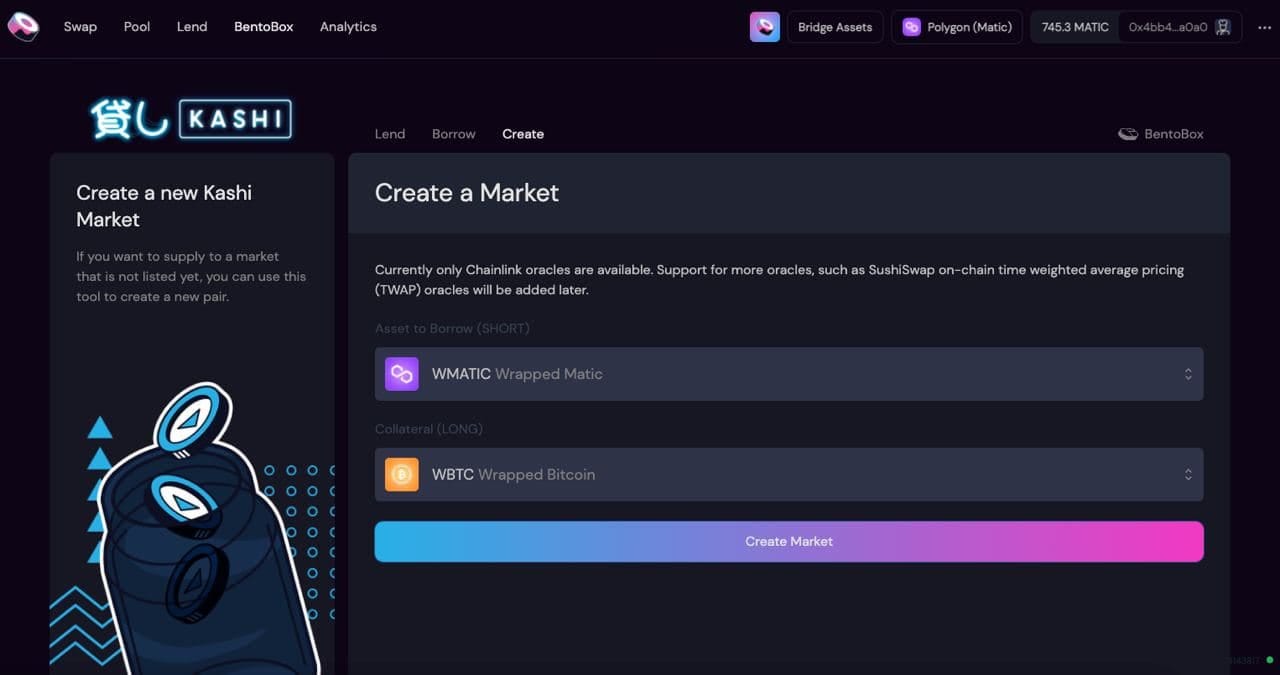Screen dimensions: 1280x675
Task: Open the WBTC collateral dropdown
Action: [x=789, y=475]
